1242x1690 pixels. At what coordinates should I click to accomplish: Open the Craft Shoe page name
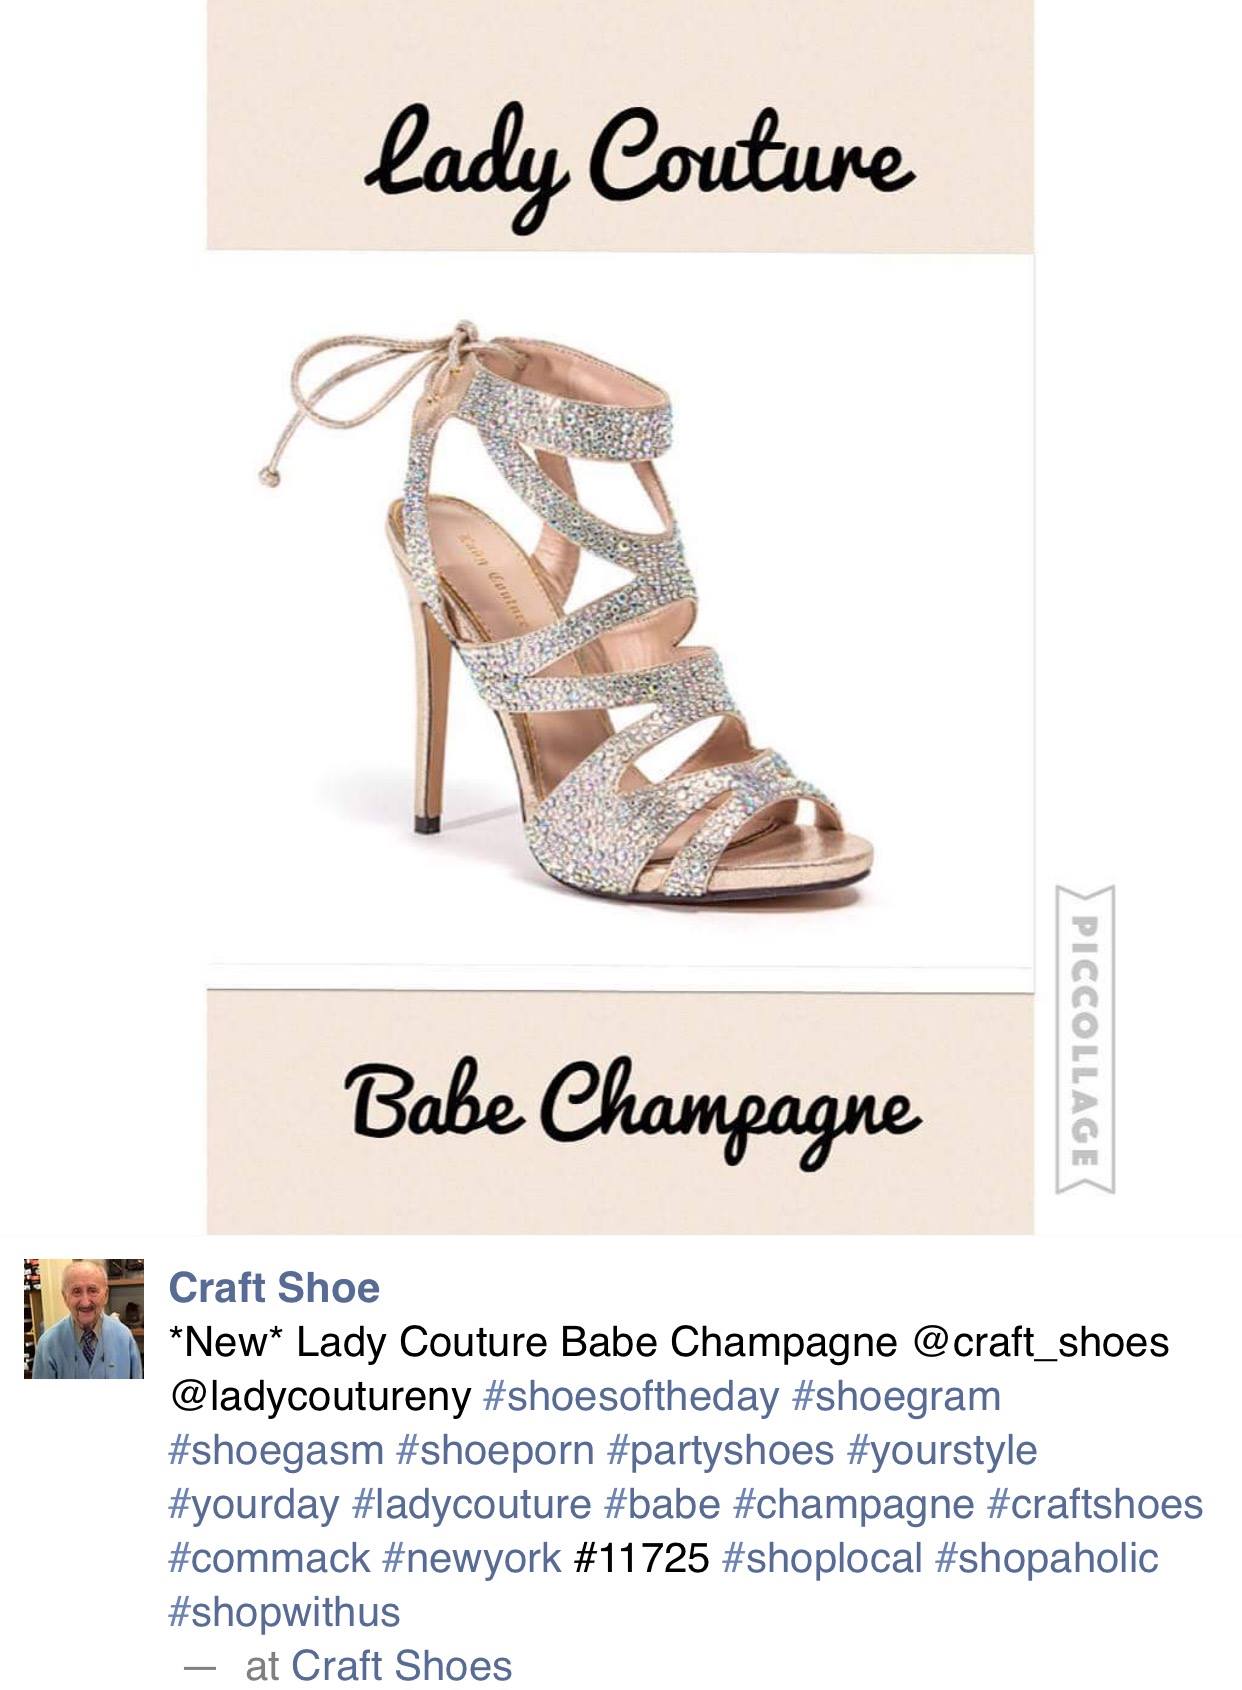tap(274, 1288)
